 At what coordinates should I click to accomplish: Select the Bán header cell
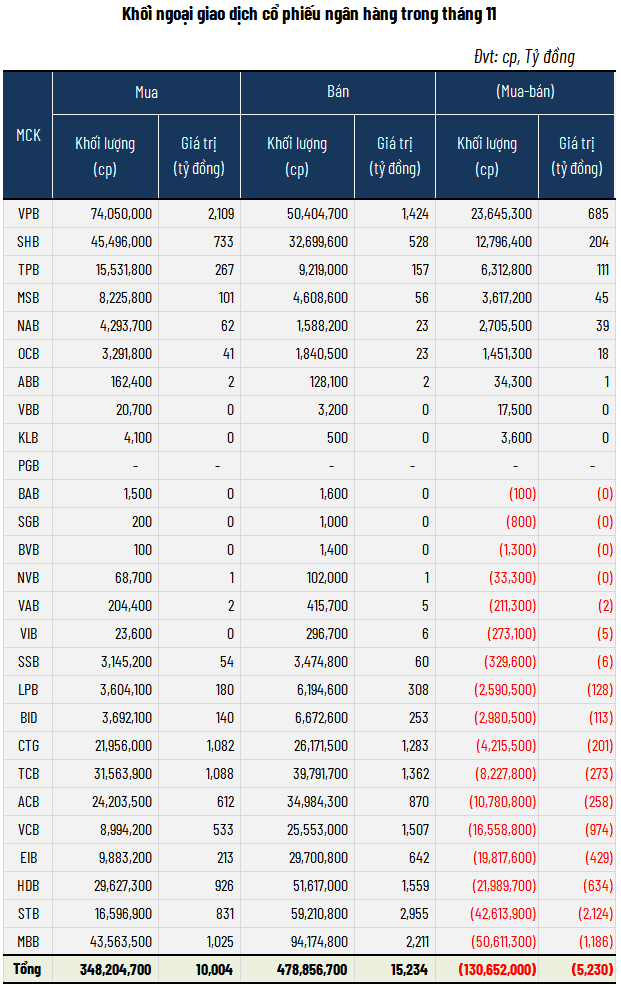tap(338, 92)
